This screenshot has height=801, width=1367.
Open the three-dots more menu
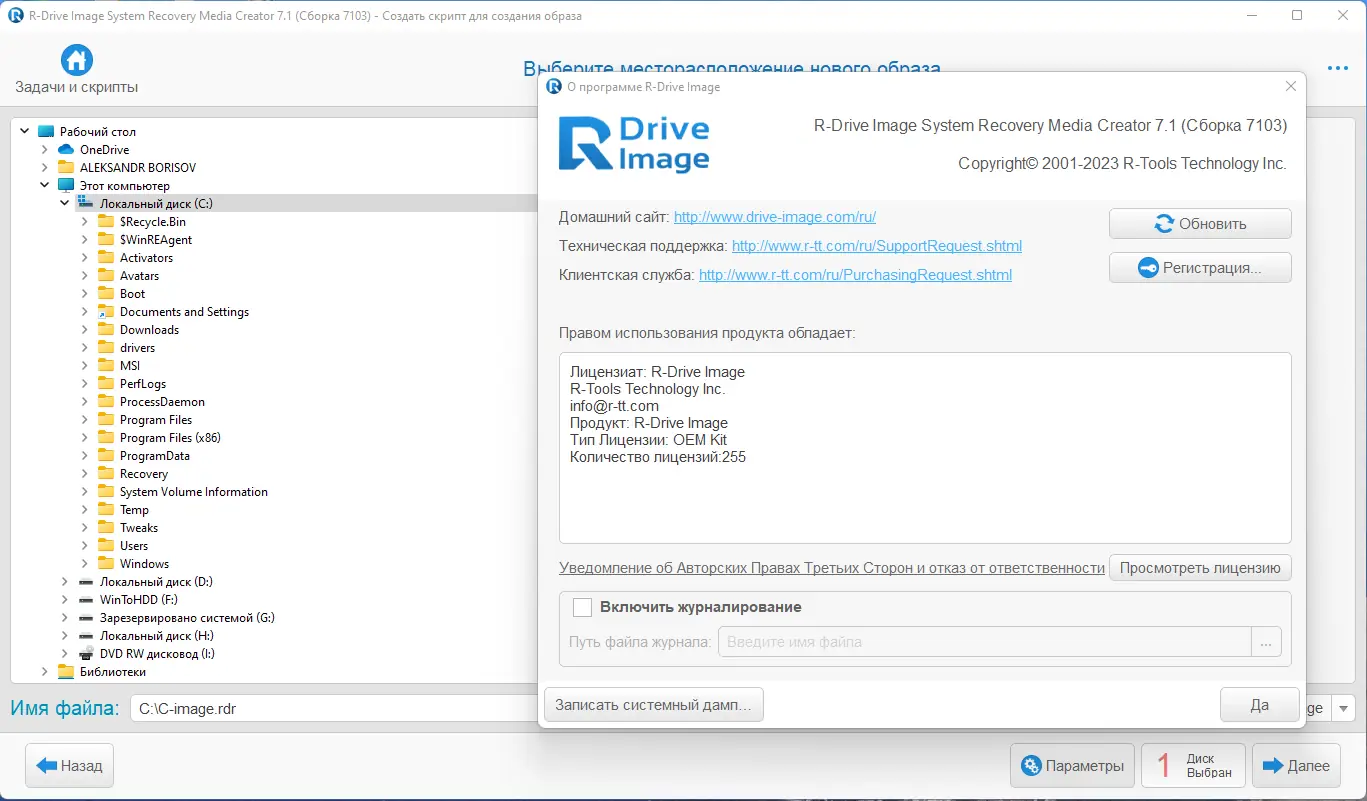click(x=1338, y=68)
